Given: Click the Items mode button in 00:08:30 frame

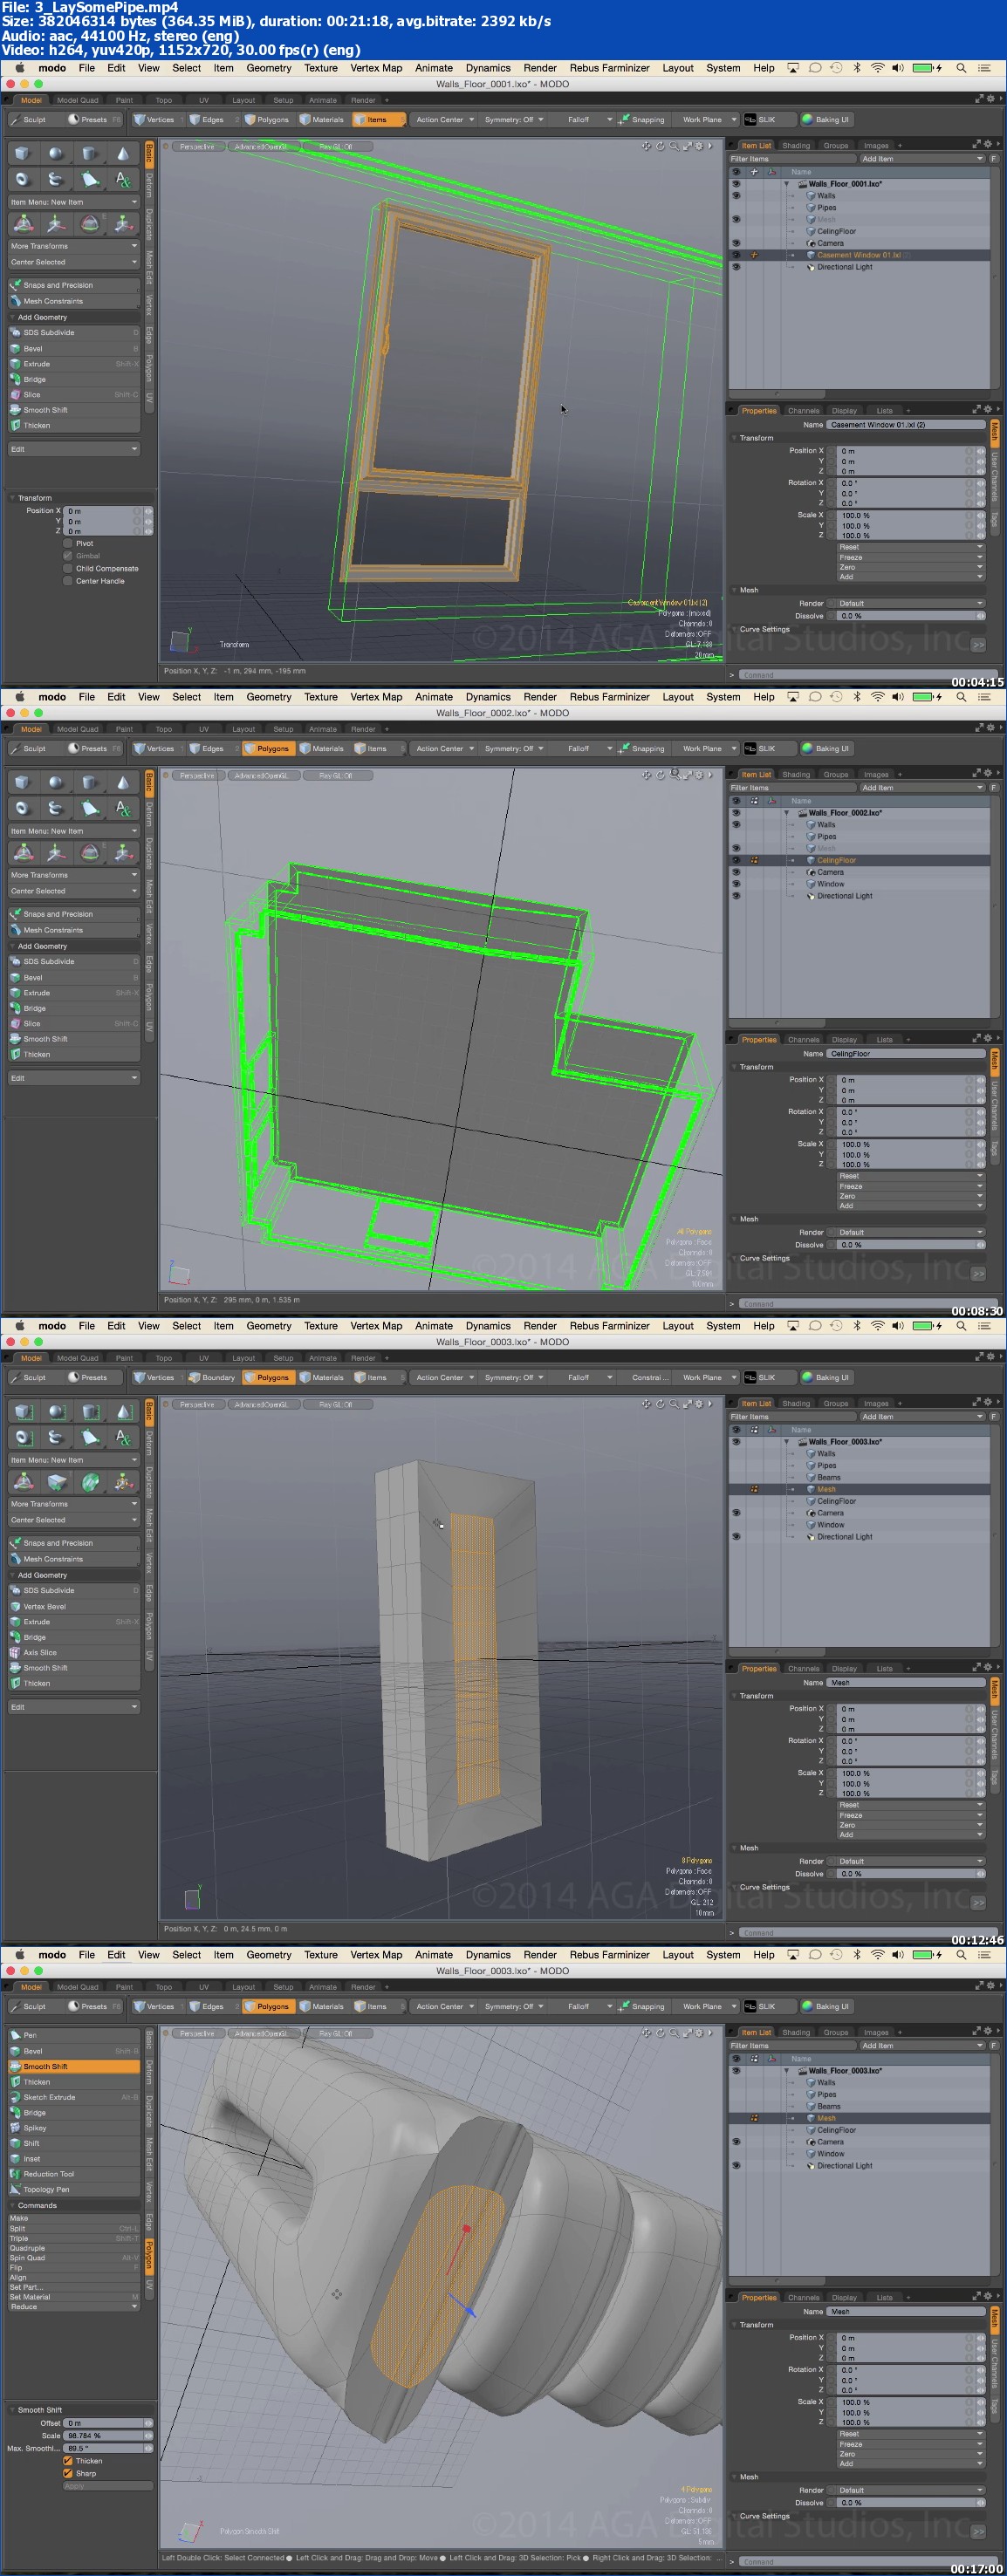Looking at the screenshot, I should click(x=377, y=748).
